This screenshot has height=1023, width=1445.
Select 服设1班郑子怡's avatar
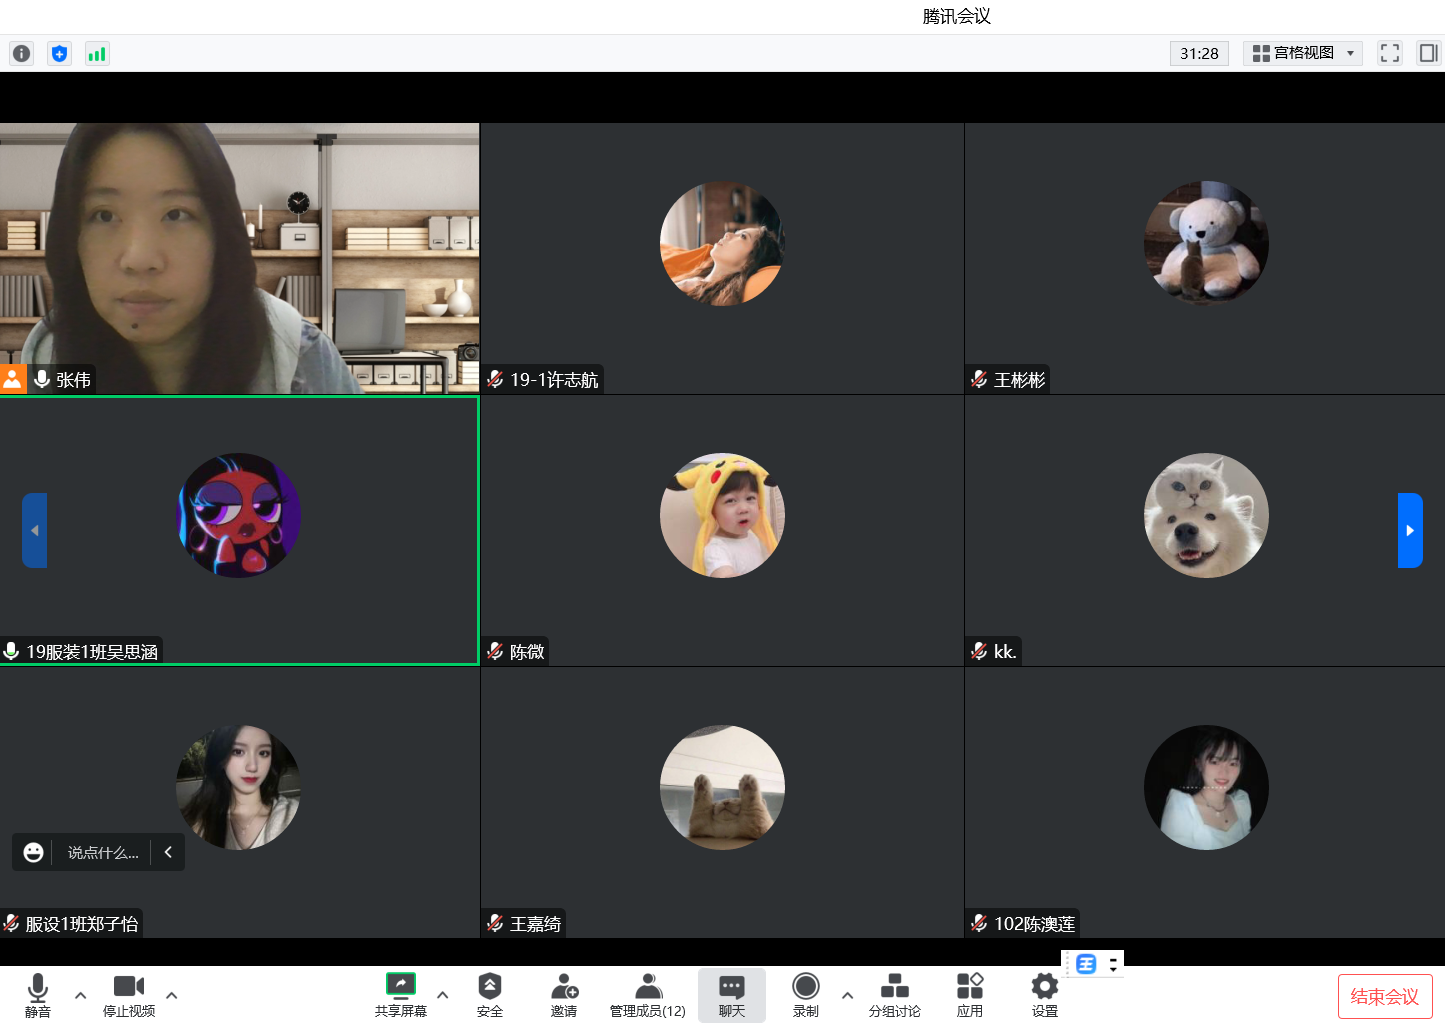tap(238, 787)
